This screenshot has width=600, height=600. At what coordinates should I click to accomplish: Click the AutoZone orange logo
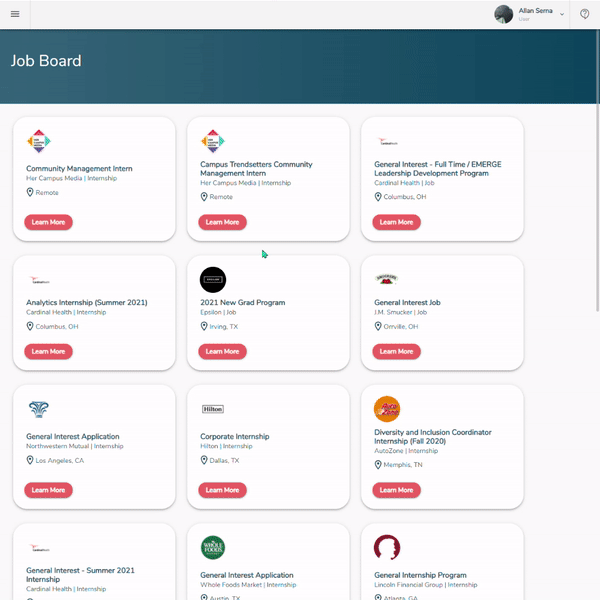tap(387, 409)
